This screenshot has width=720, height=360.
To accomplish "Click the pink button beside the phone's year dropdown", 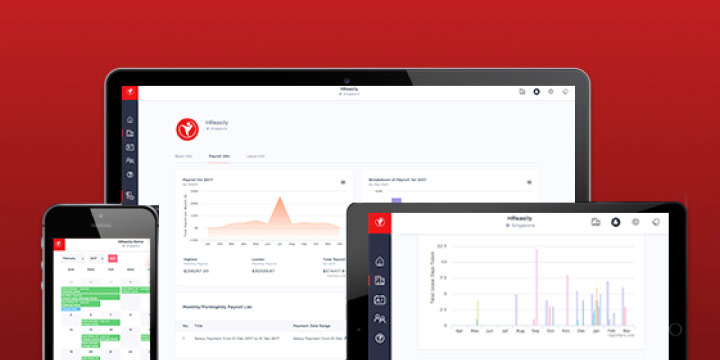I will point(112,259).
